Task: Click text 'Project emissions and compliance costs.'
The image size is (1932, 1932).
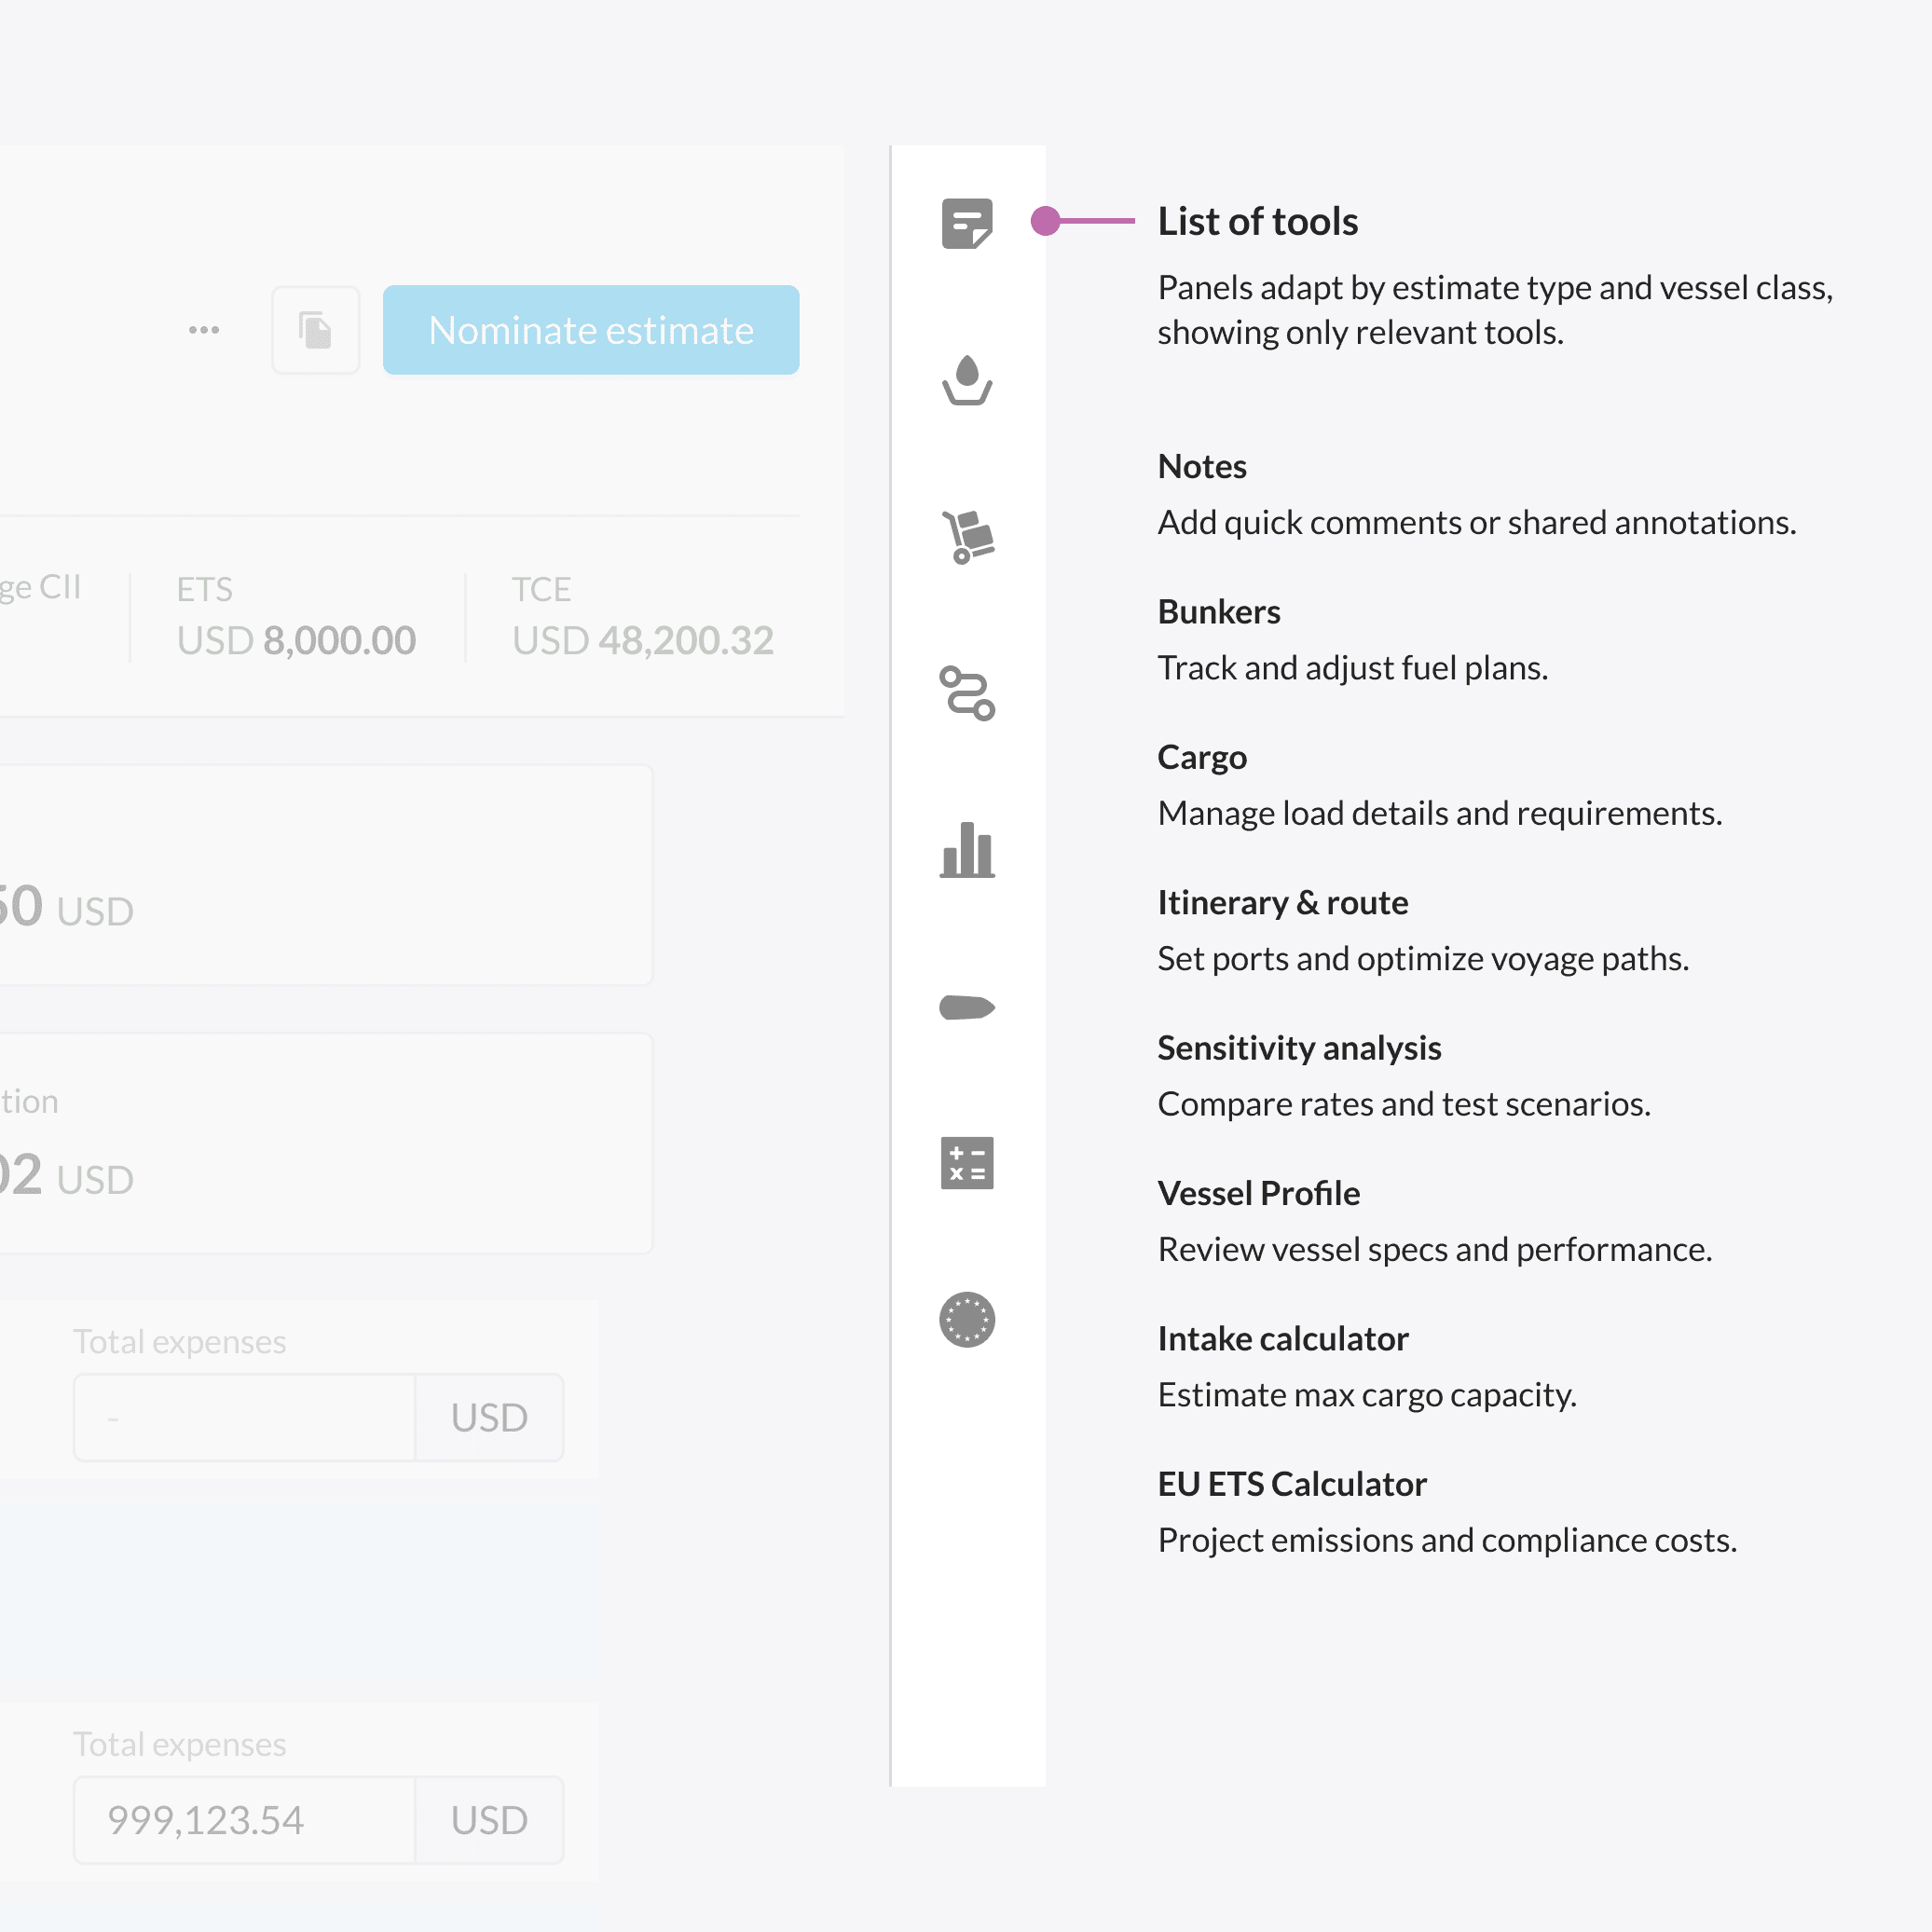Action: pos(1447,1540)
